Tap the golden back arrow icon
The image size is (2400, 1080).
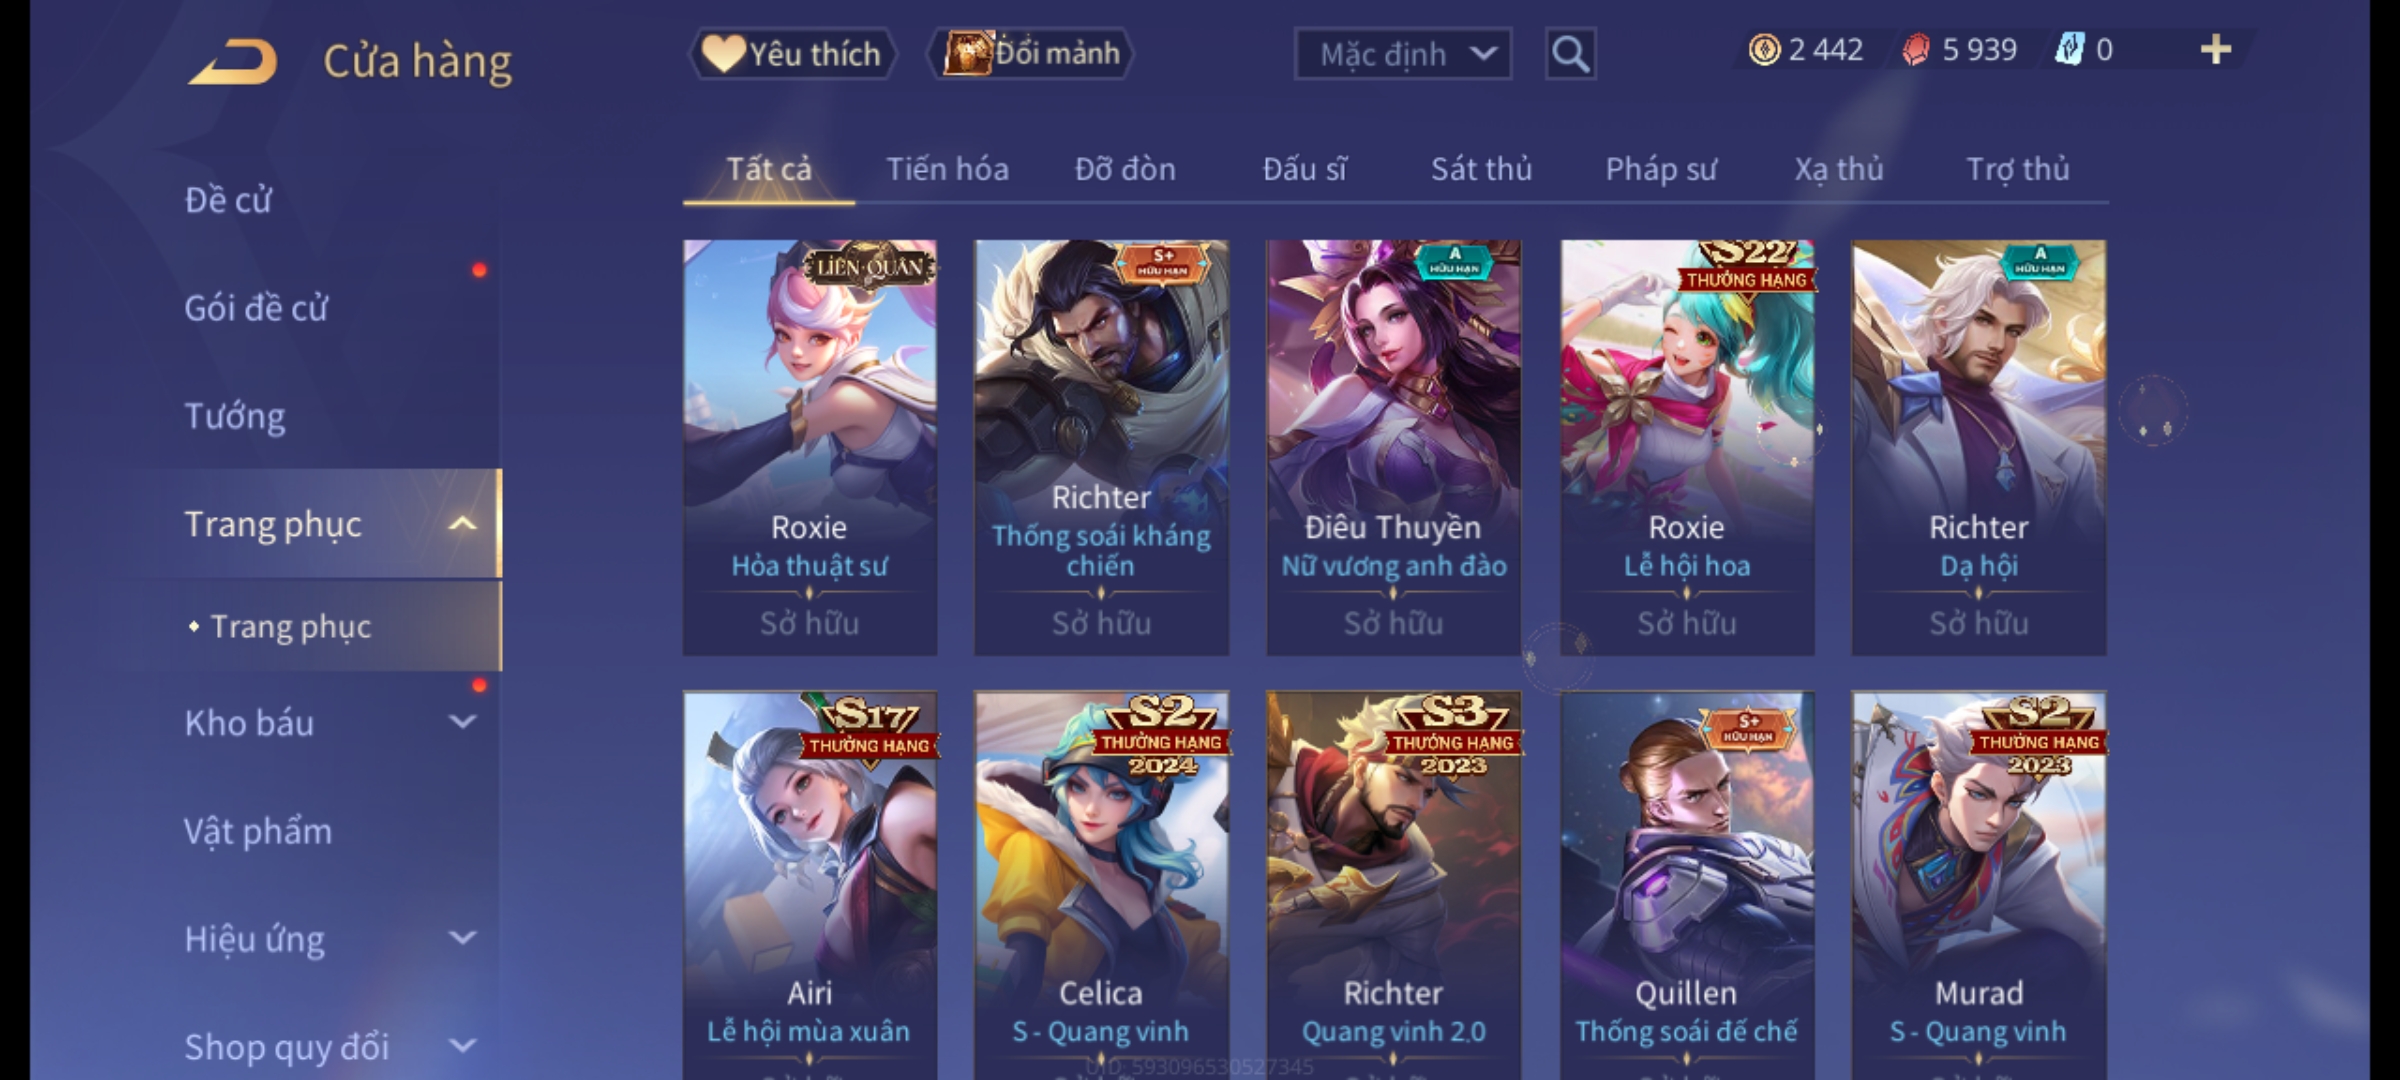(233, 62)
